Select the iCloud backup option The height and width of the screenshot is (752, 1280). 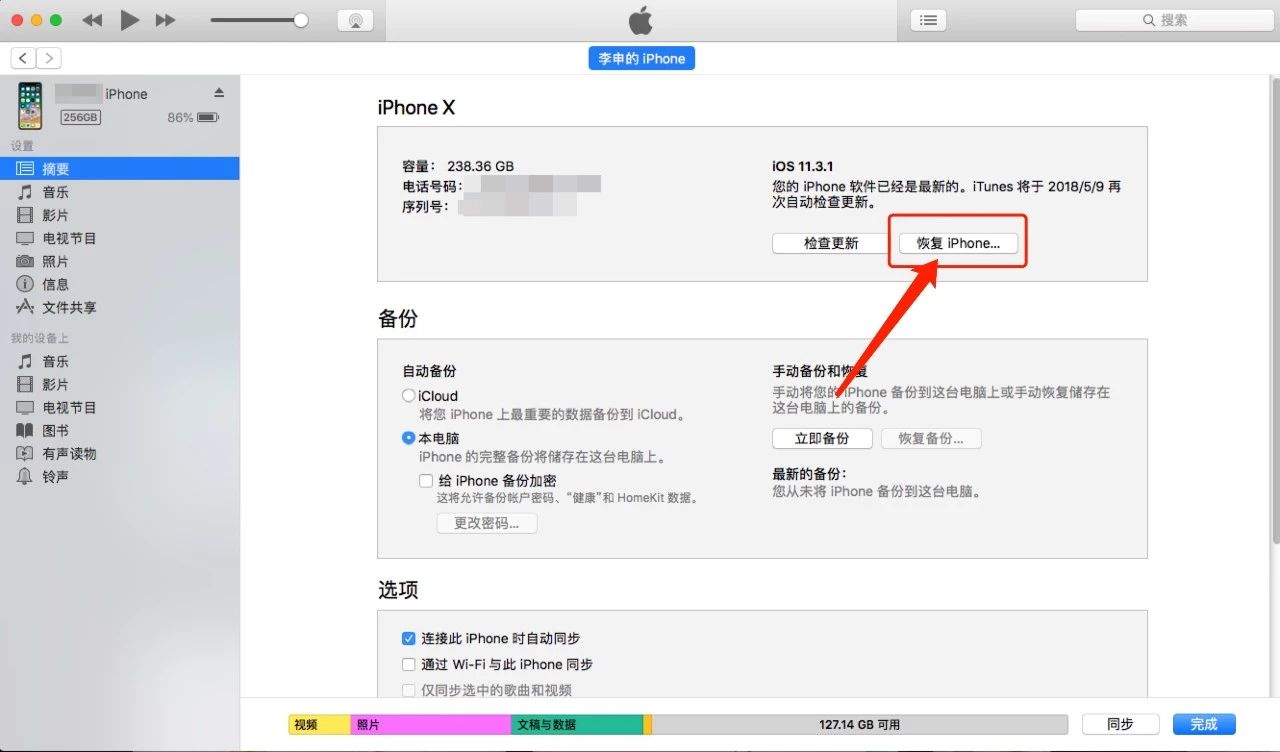tap(409, 395)
